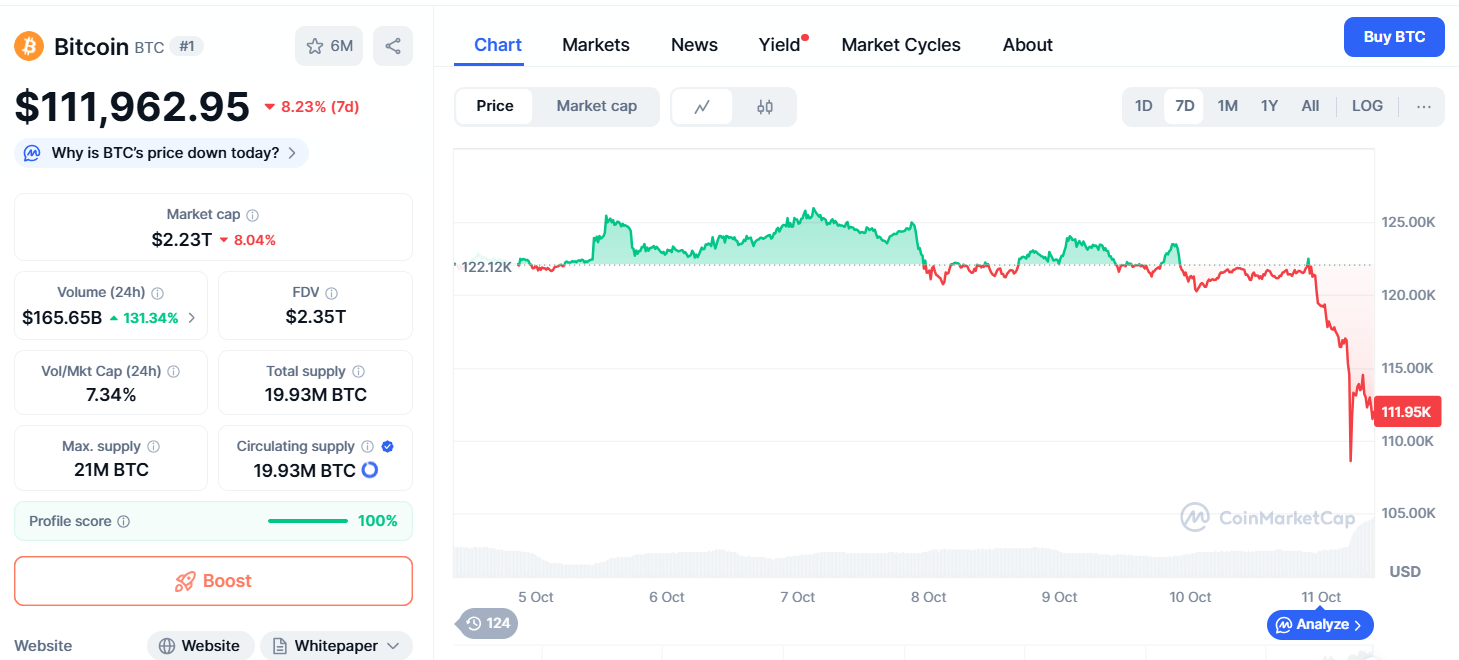Click Circulating supply info icon

(x=368, y=447)
